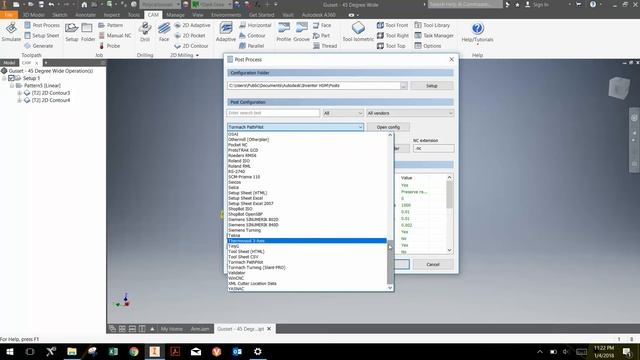Select the 2D Pocket operation
The width and height of the screenshot is (640, 360).
click(x=190, y=36)
